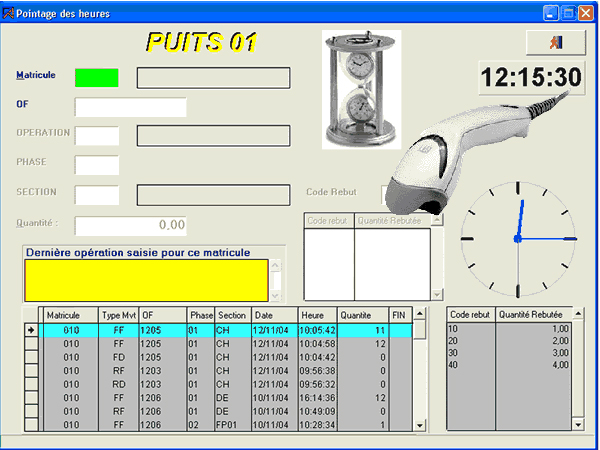Viewport: 600px width, 450px height.
Task: Click the Type Mvt column header
Action: [119, 315]
